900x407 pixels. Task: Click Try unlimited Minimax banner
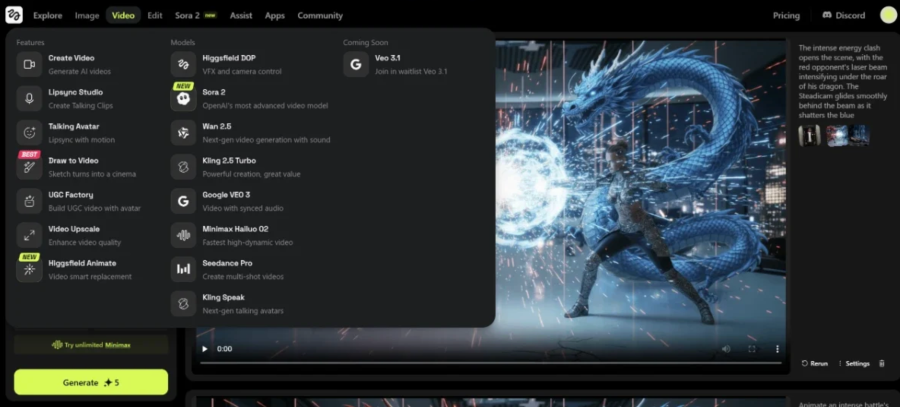tap(91, 345)
